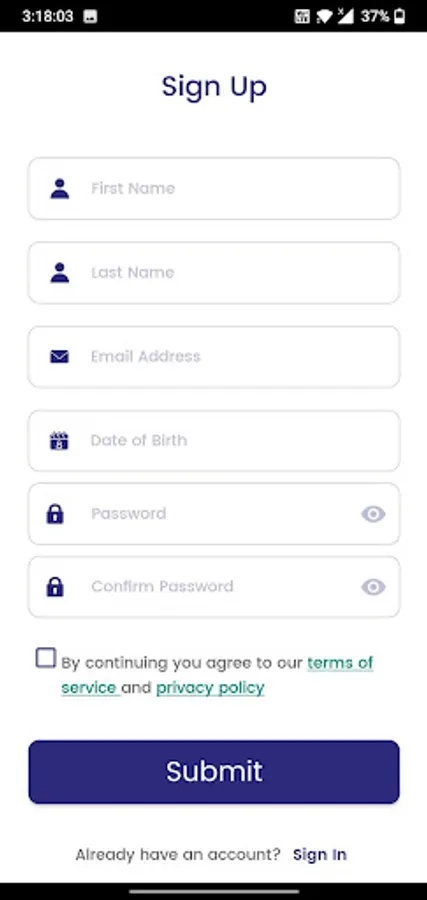Focus the Email Address input field
The width and height of the screenshot is (427, 900).
[214, 357]
